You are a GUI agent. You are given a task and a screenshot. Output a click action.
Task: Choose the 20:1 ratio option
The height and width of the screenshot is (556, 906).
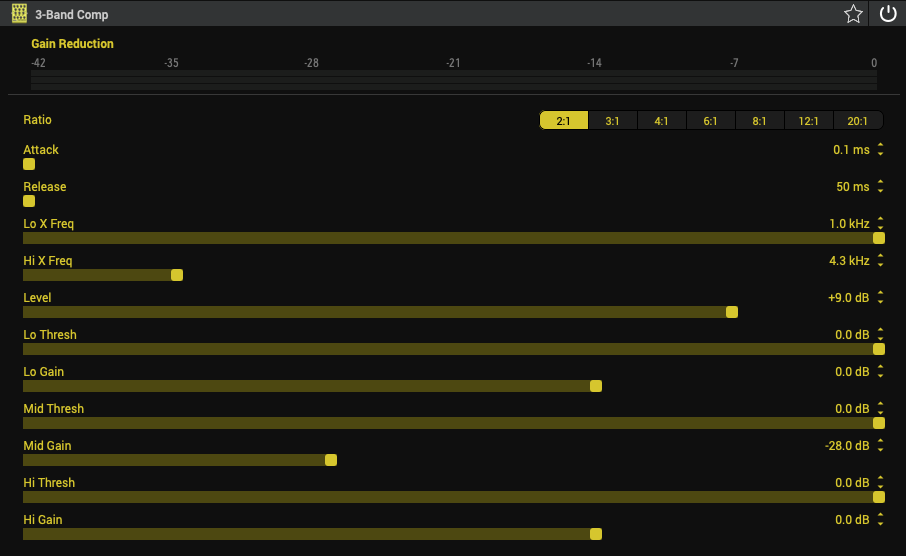tap(857, 121)
